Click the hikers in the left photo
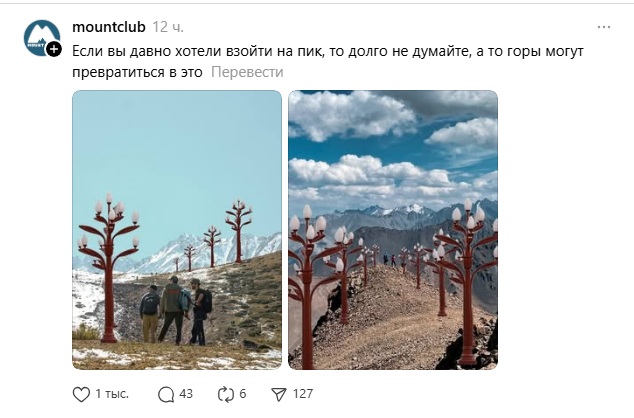 176,310
